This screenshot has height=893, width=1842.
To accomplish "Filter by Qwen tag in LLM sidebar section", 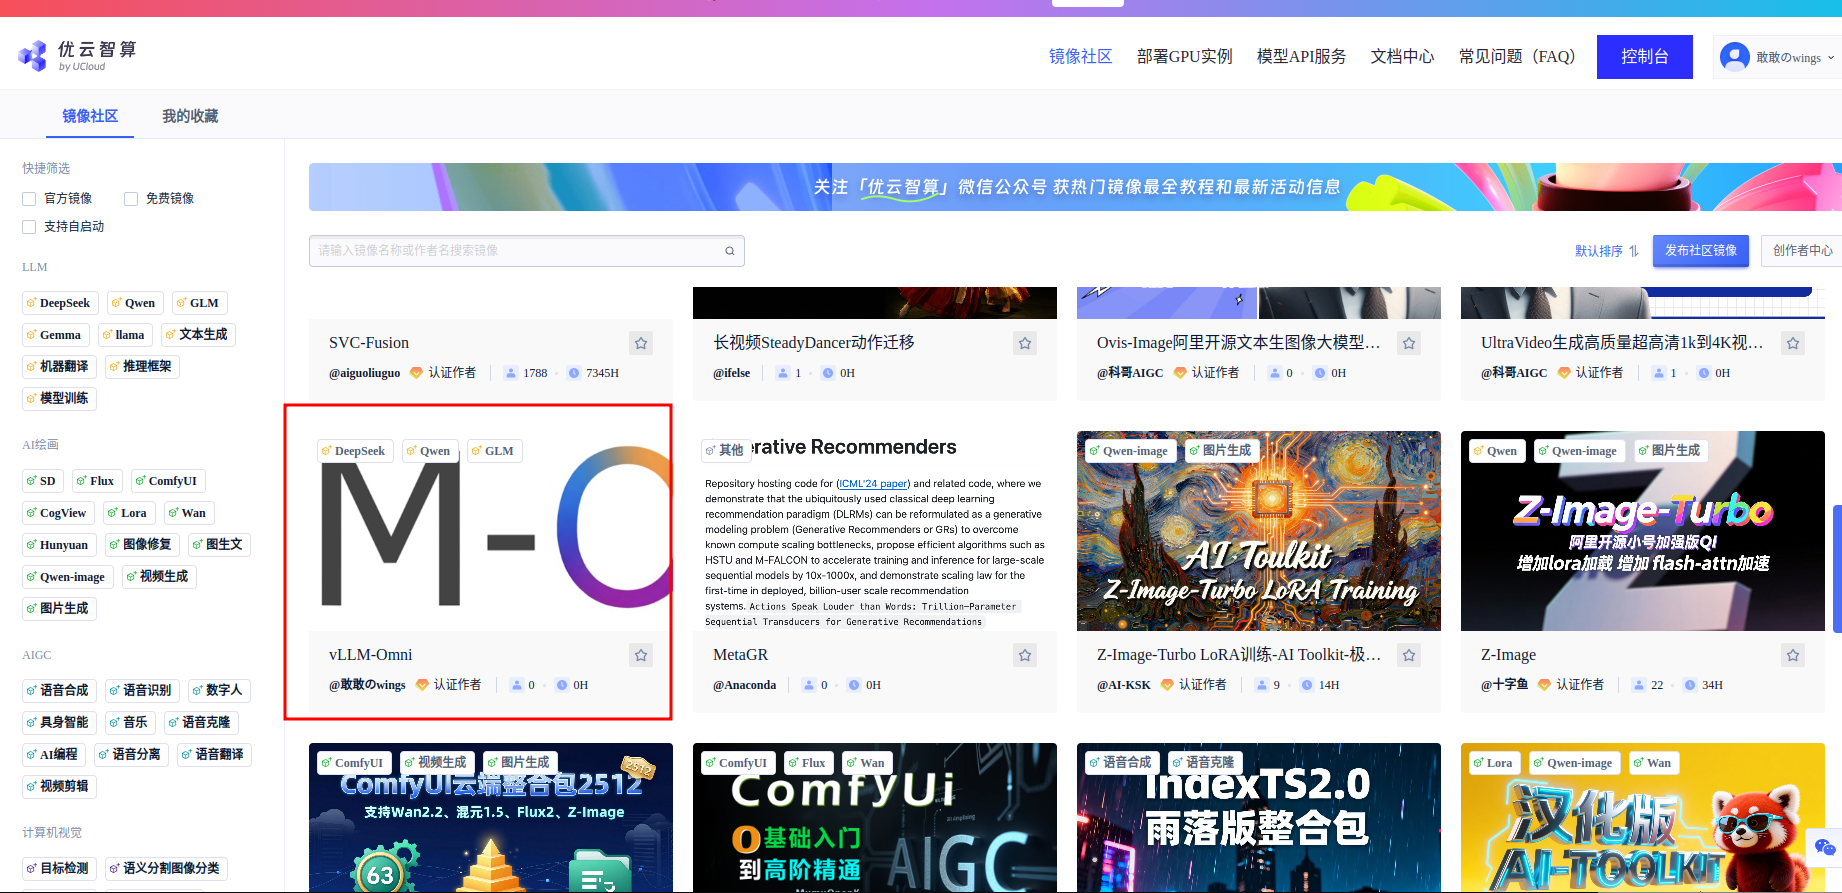I will point(134,303).
